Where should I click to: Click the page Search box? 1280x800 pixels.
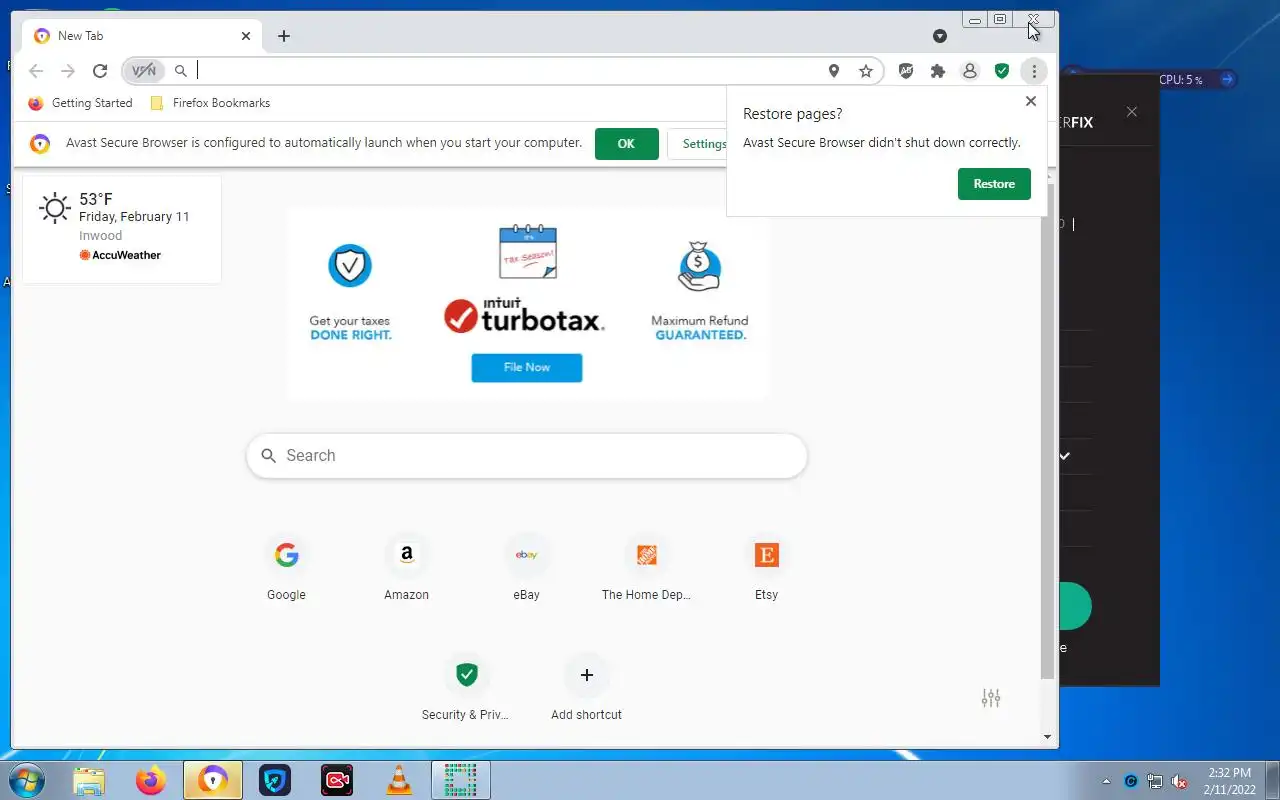click(527, 455)
